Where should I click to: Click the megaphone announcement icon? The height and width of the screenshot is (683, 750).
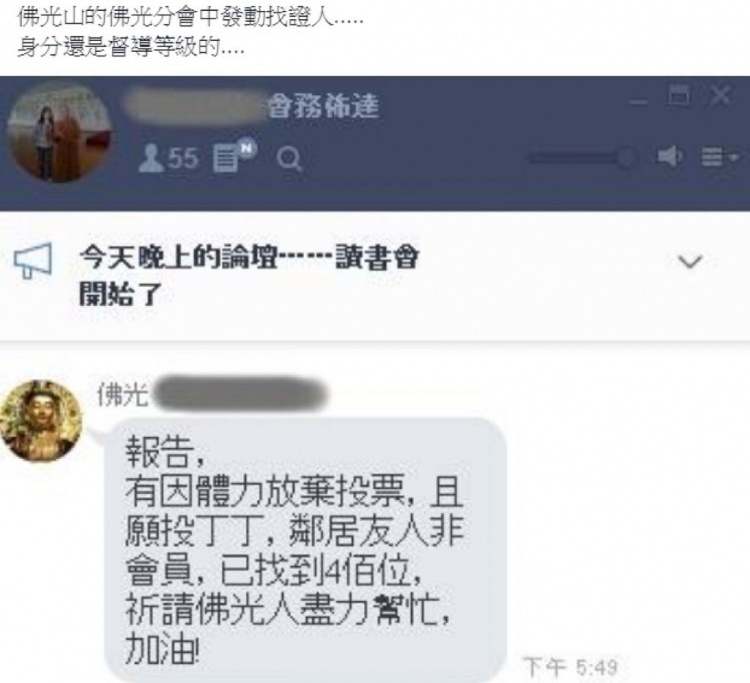33,261
